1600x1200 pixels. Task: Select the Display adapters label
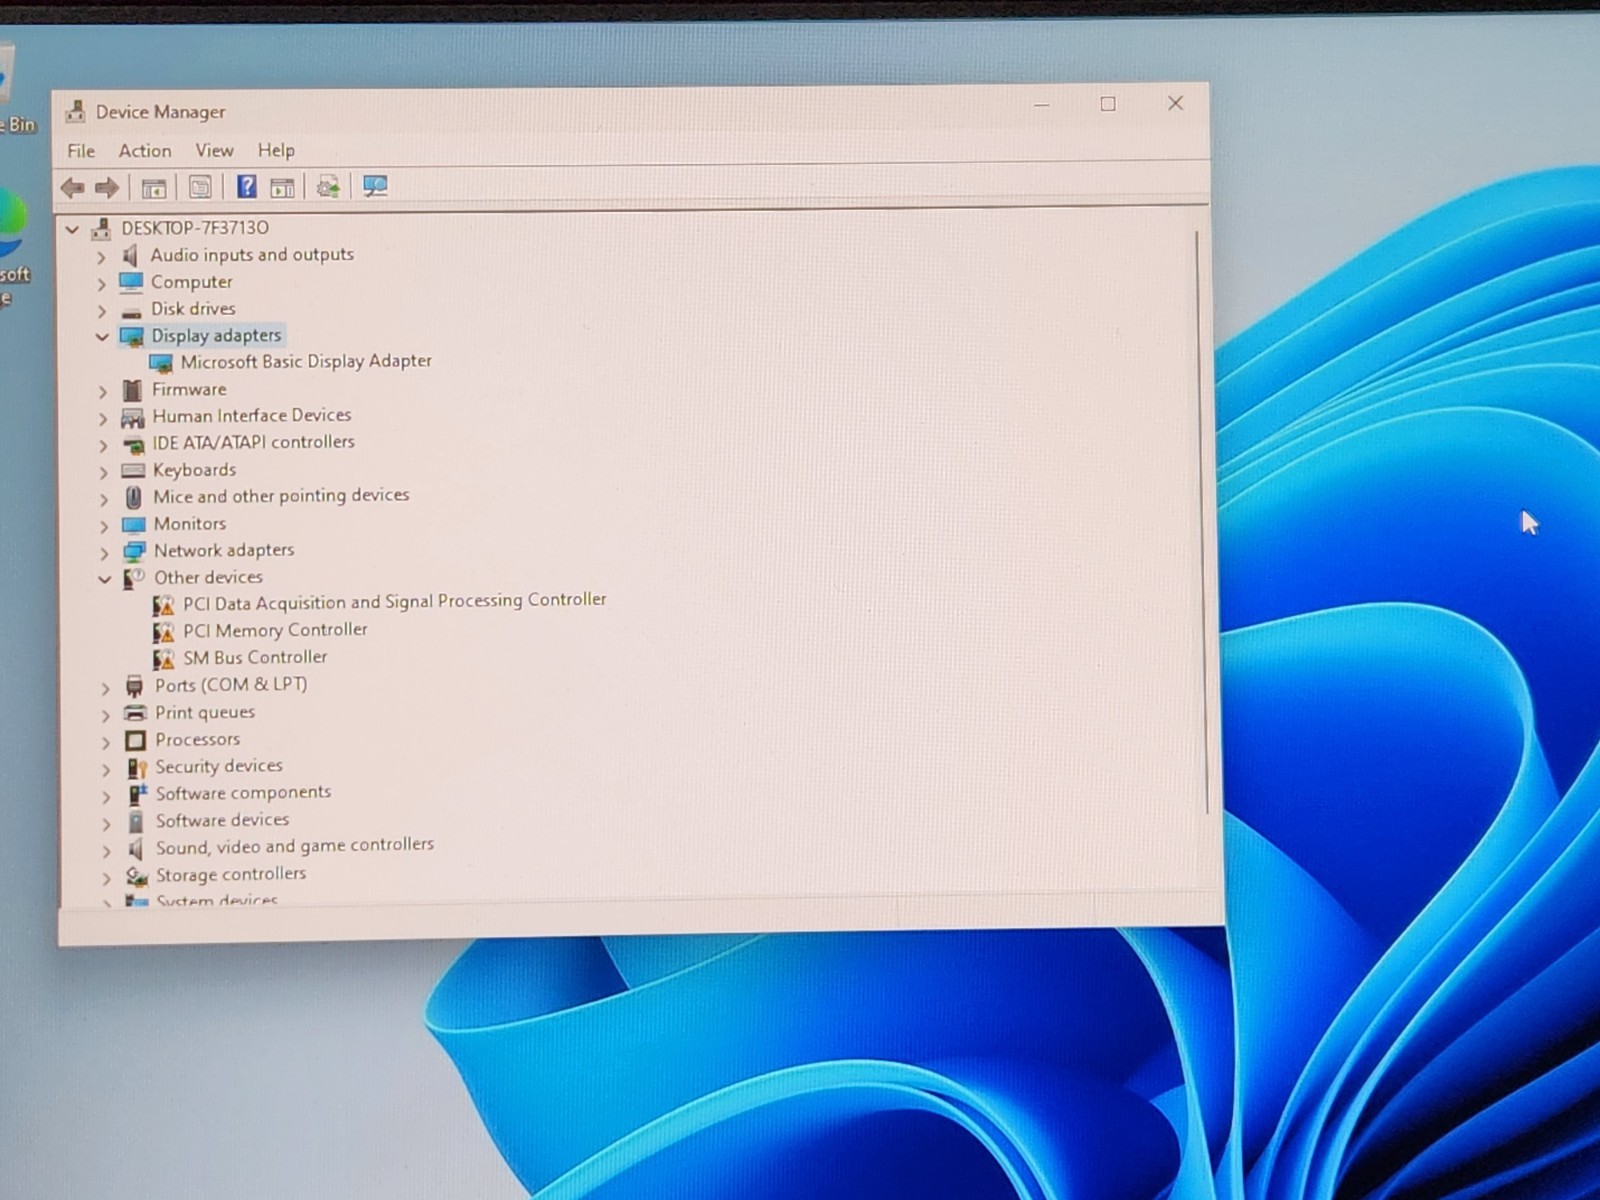pos(216,336)
